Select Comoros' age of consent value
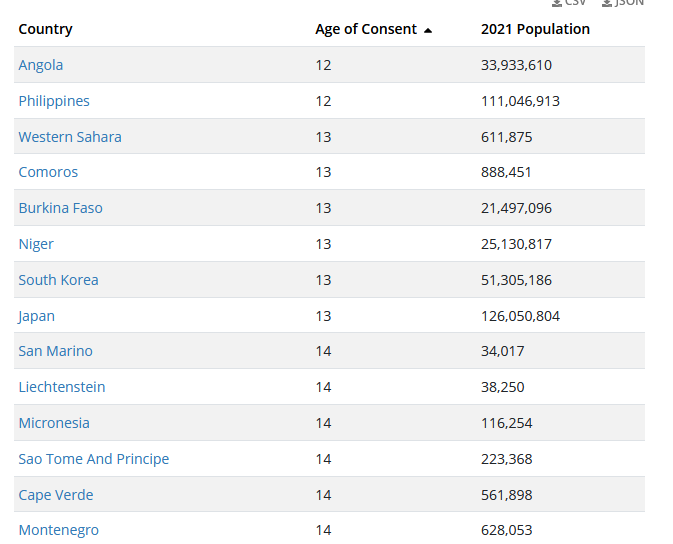Image resolution: width=673 pixels, height=544 pixels. pyautogui.click(x=323, y=173)
